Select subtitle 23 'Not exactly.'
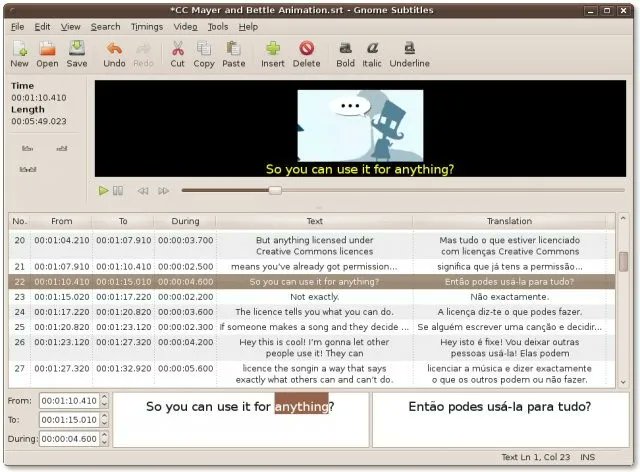The image size is (640, 472). click(311, 297)
